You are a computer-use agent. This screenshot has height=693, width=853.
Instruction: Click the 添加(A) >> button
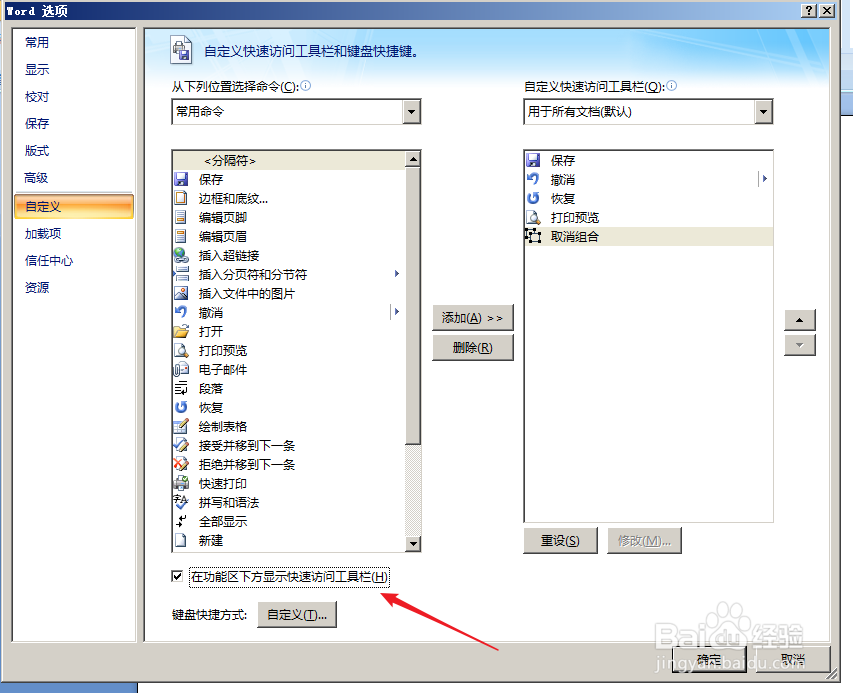[x=473, y=318]
